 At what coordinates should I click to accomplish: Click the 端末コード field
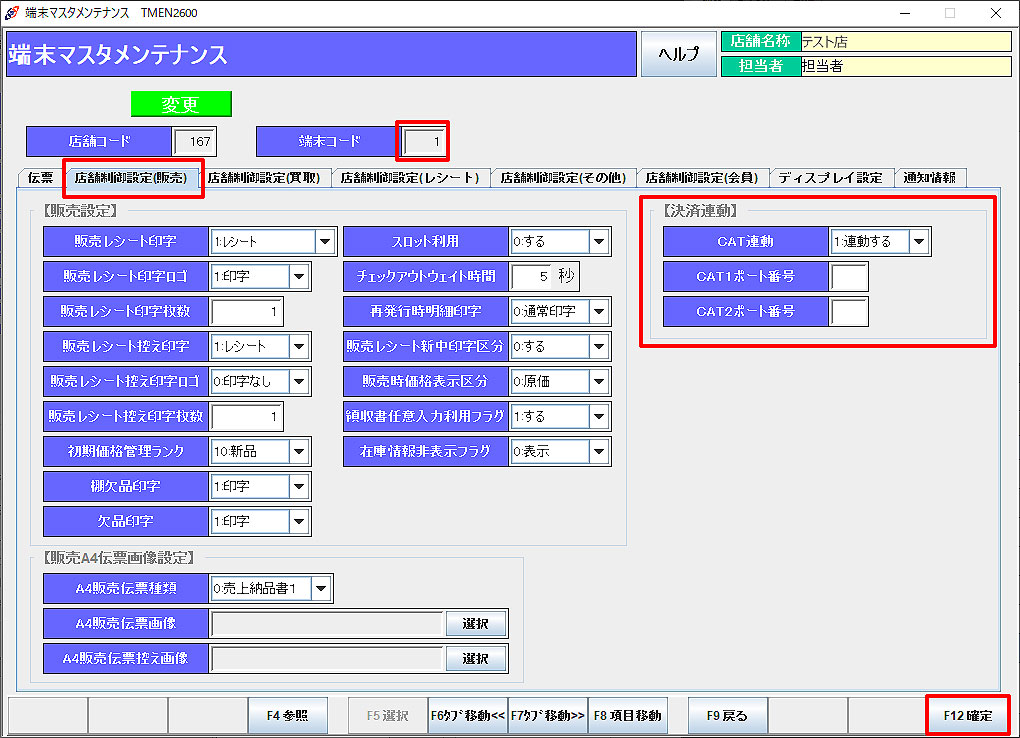[424, 141]
